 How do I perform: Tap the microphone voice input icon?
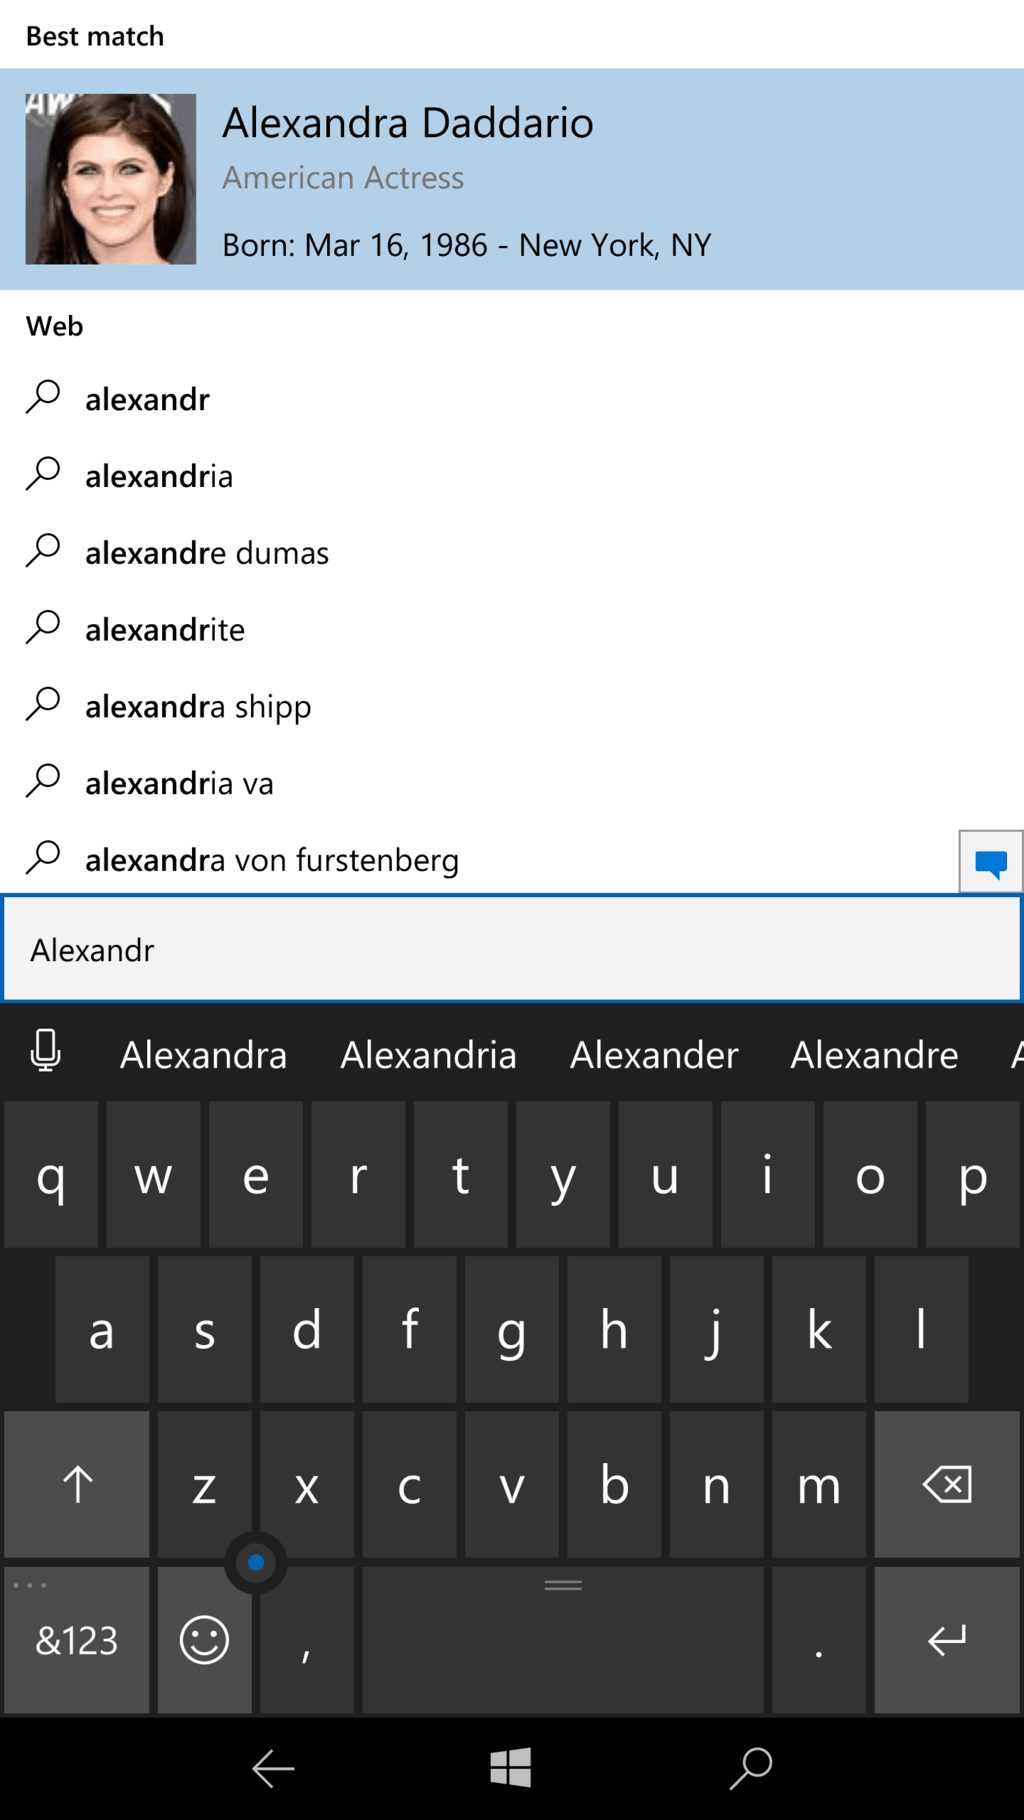[x=45, y=1053]
